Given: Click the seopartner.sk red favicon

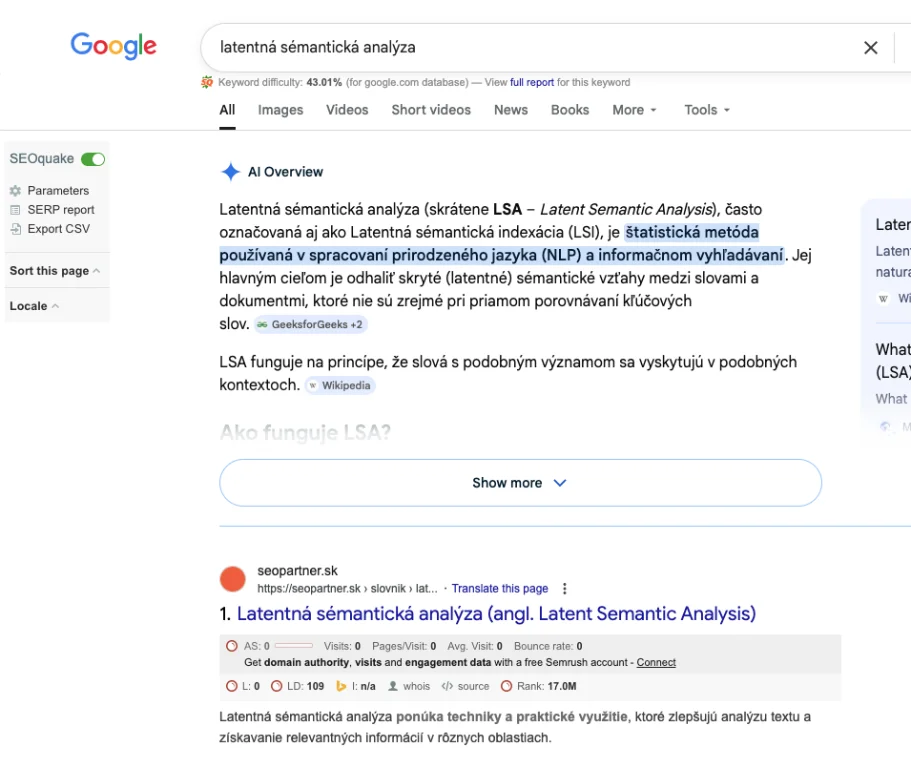Looking at the screenshot, I should tap(232, 579).
